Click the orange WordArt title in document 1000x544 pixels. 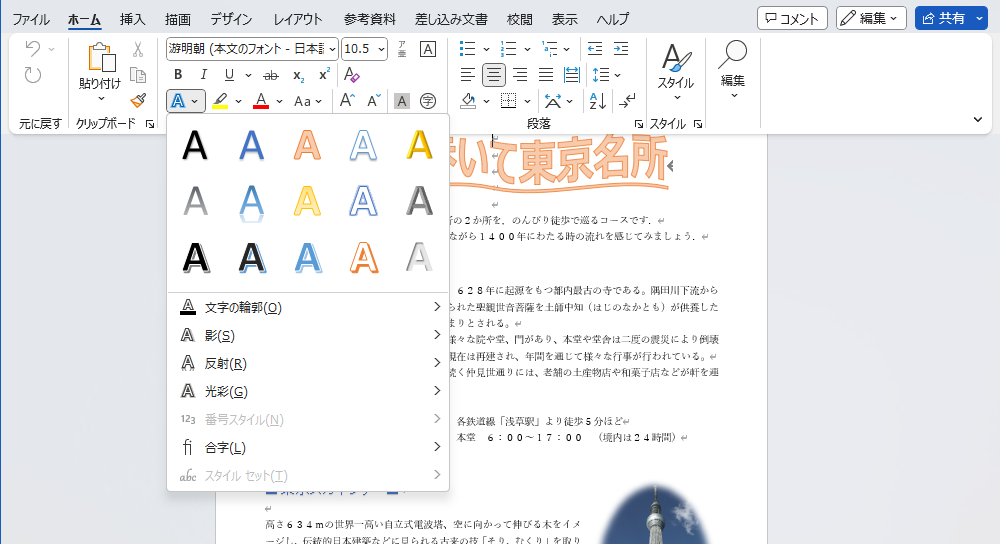(559, 163)
